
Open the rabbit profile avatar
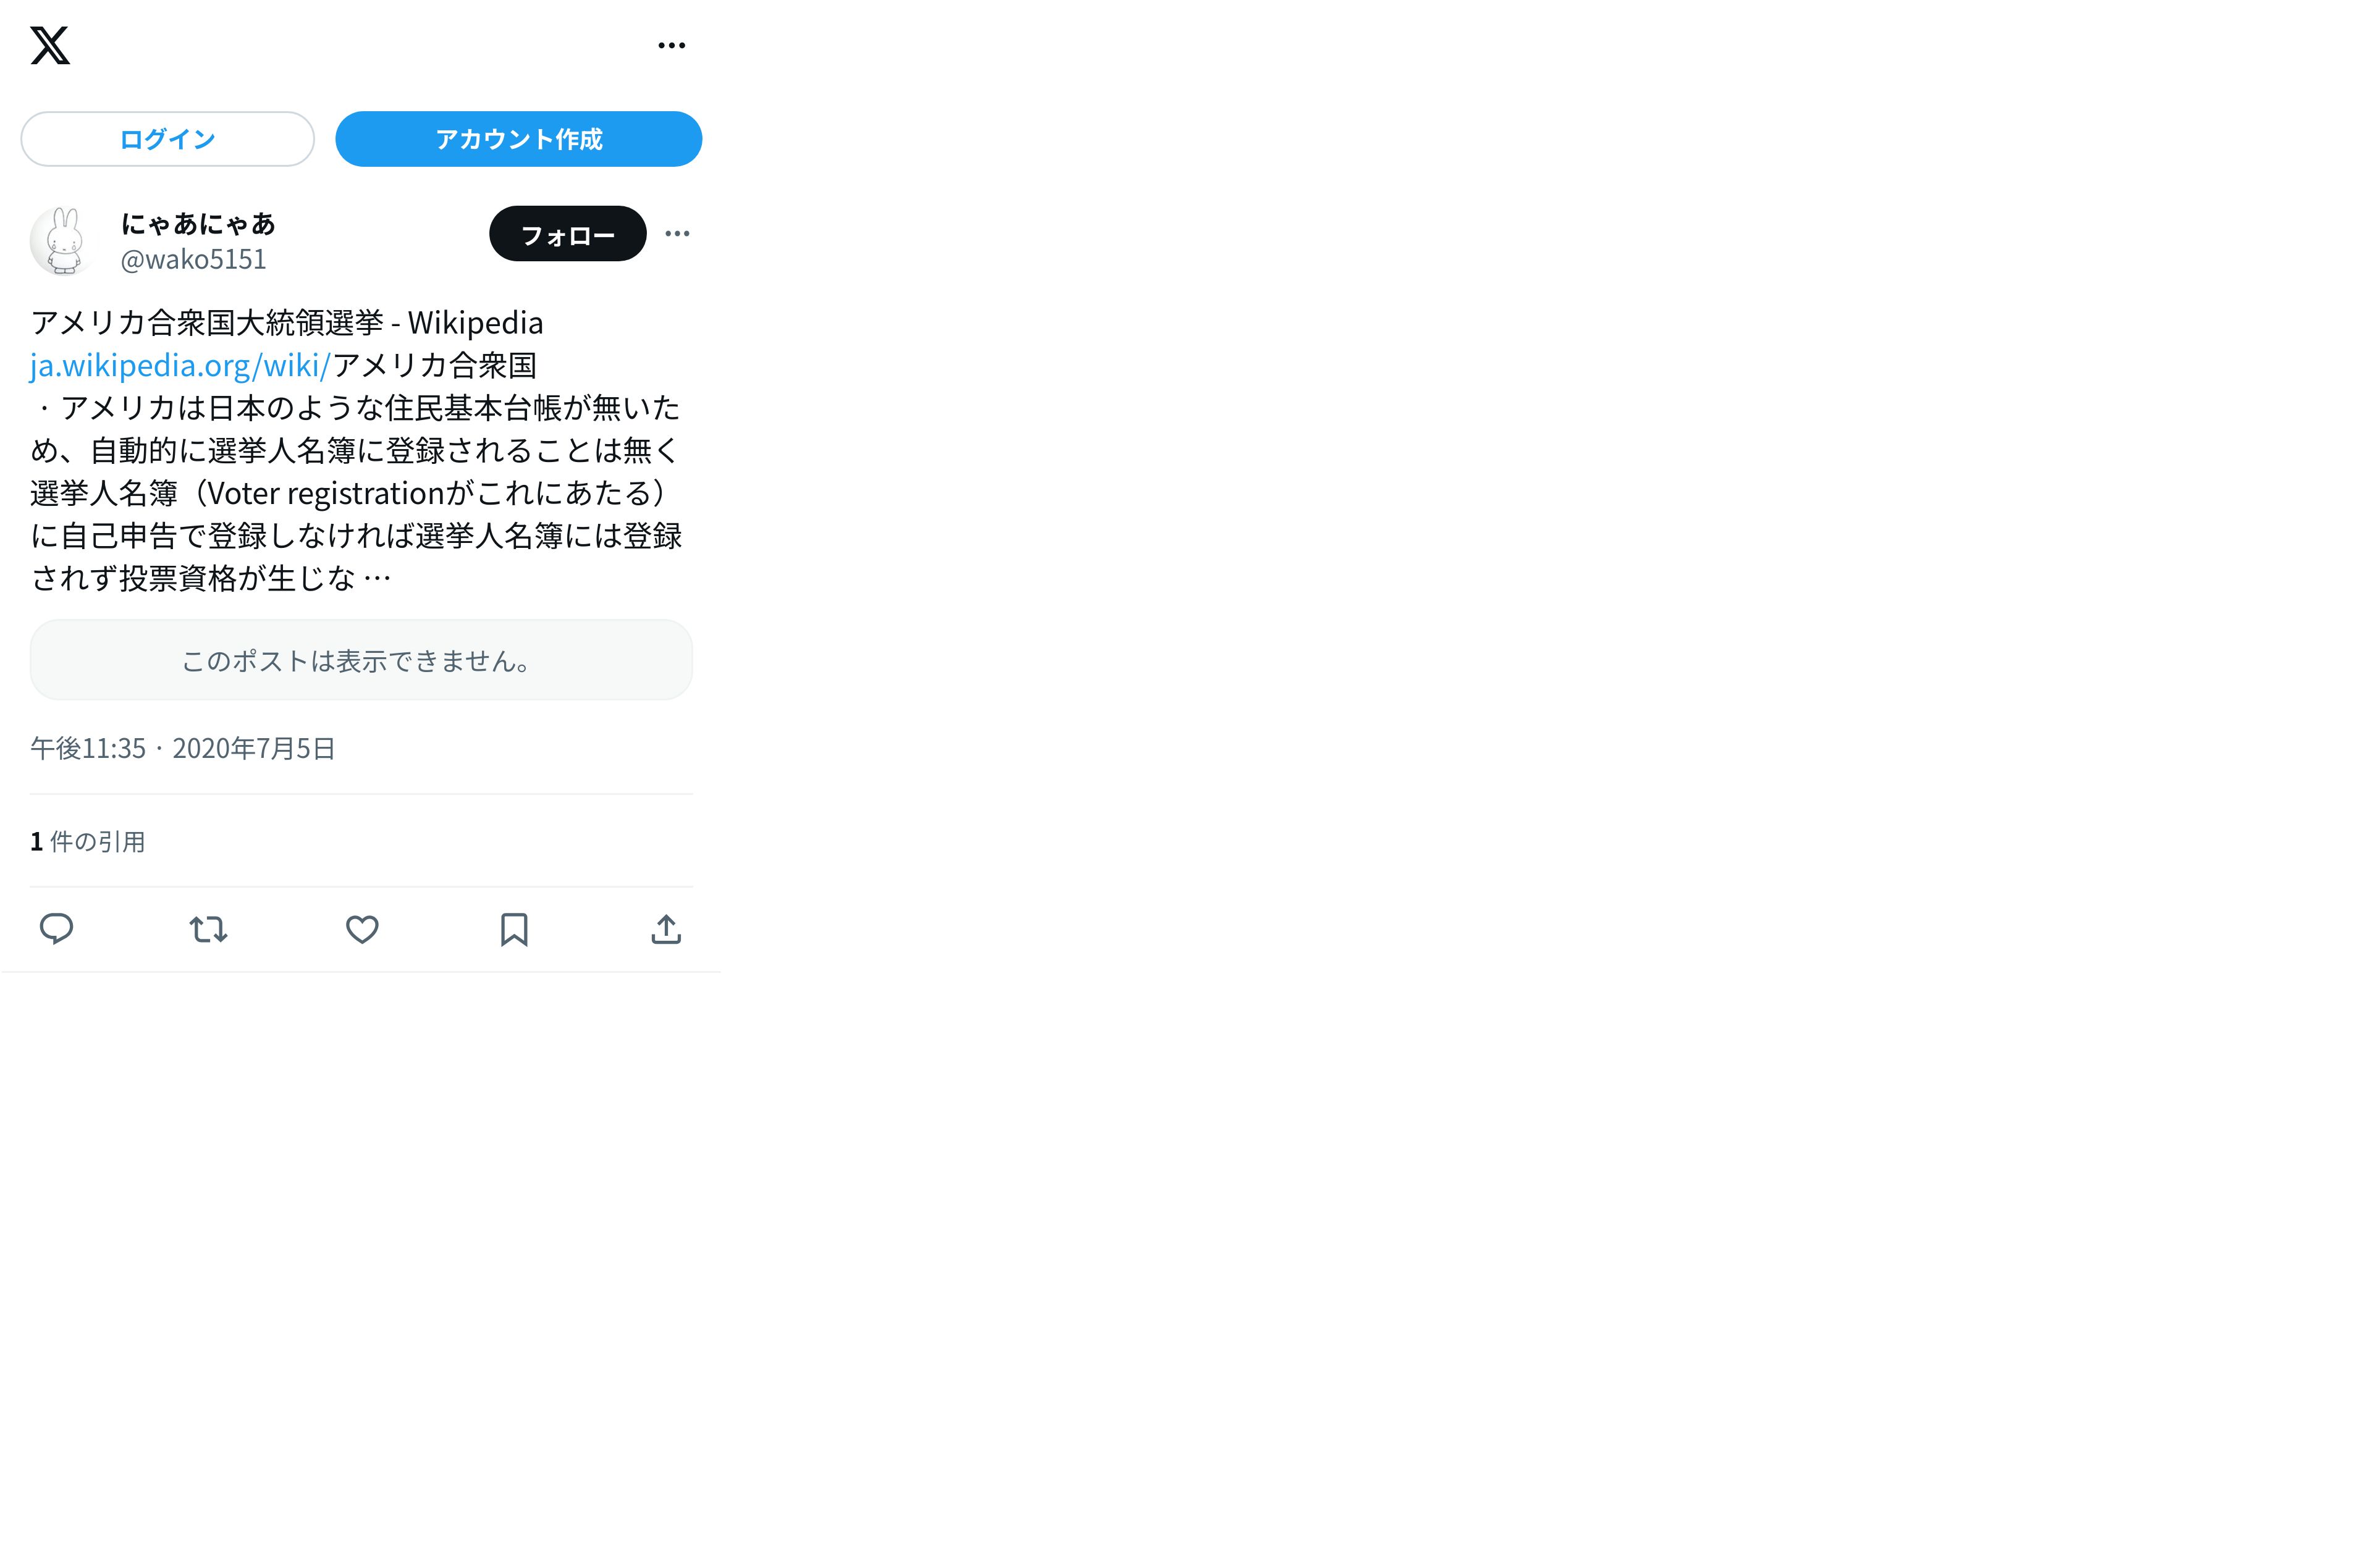coord(64,240)
